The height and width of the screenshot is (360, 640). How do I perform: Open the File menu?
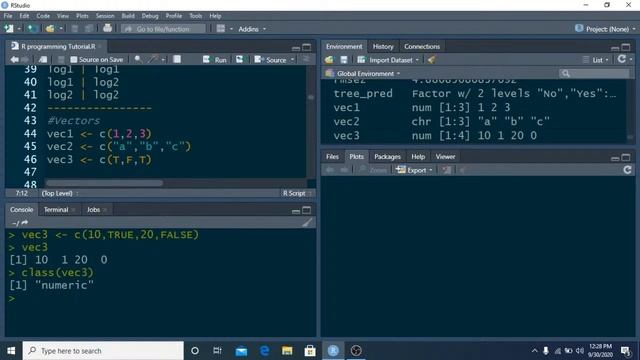point(8,16)
